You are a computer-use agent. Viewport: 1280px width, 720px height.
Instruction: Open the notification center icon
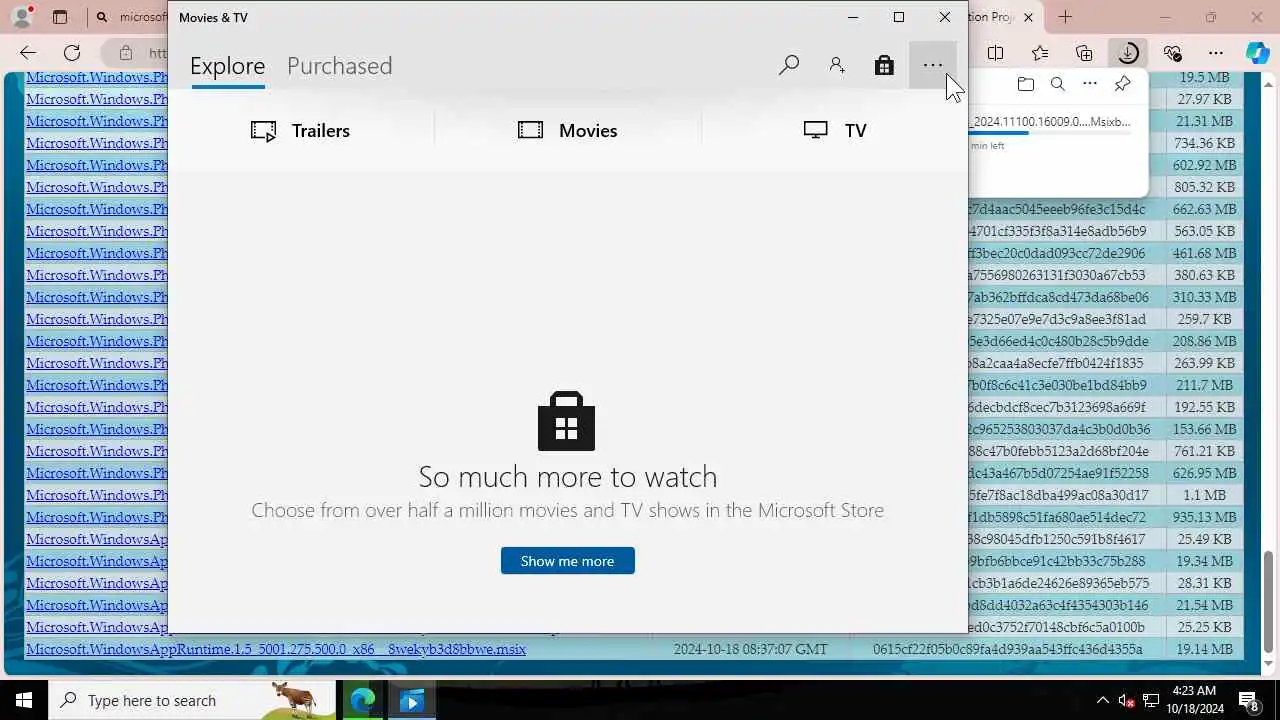click(1249, 700)
